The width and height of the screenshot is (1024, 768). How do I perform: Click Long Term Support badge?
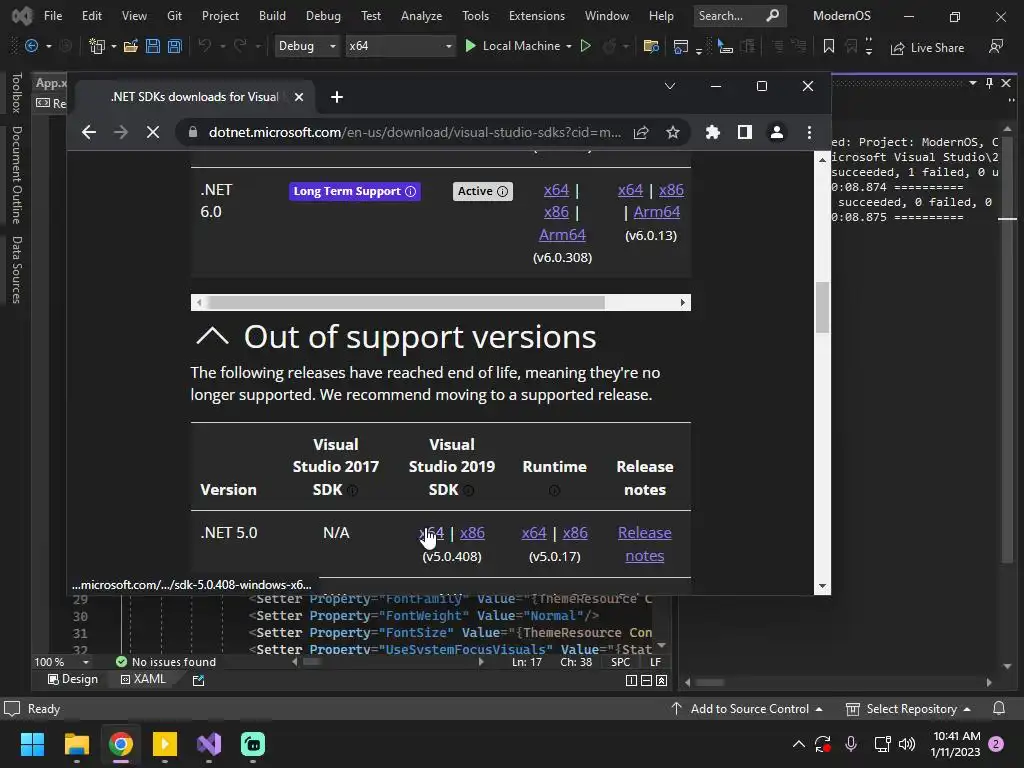coord(355,191)
